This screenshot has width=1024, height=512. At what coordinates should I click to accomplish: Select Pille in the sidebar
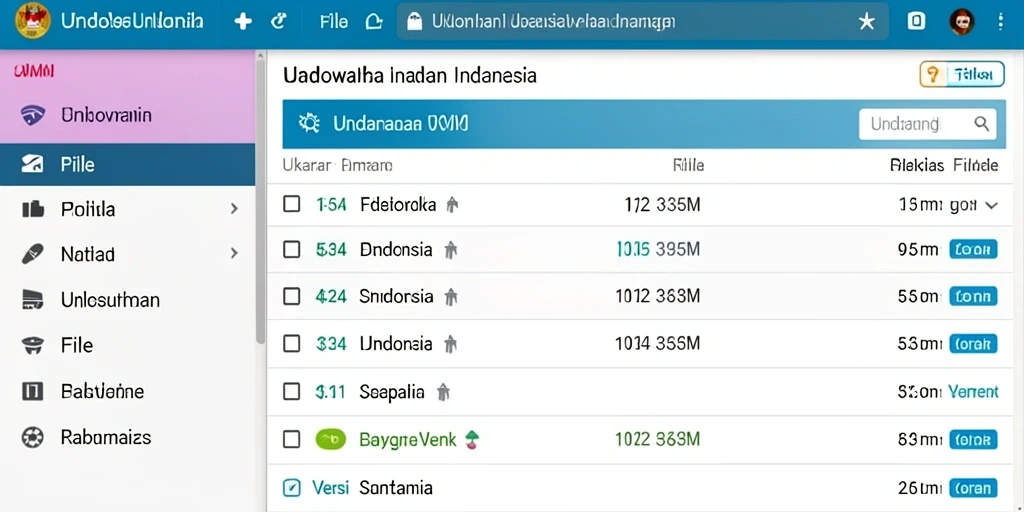127,164
